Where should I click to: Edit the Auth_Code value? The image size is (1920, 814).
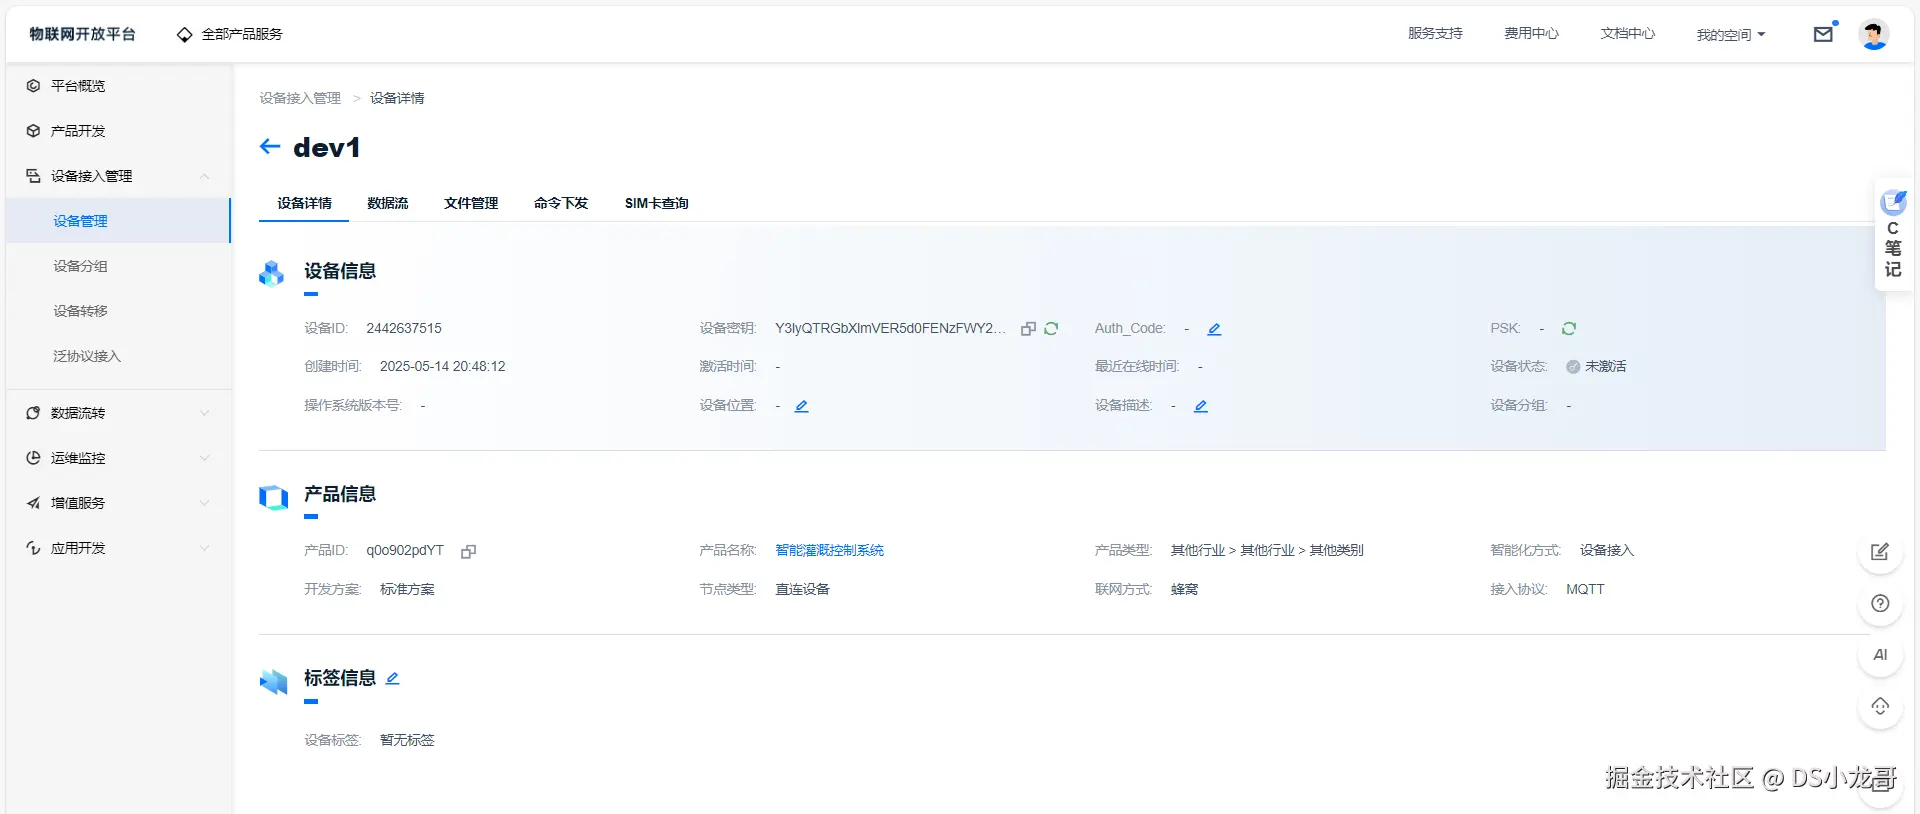1214,329
